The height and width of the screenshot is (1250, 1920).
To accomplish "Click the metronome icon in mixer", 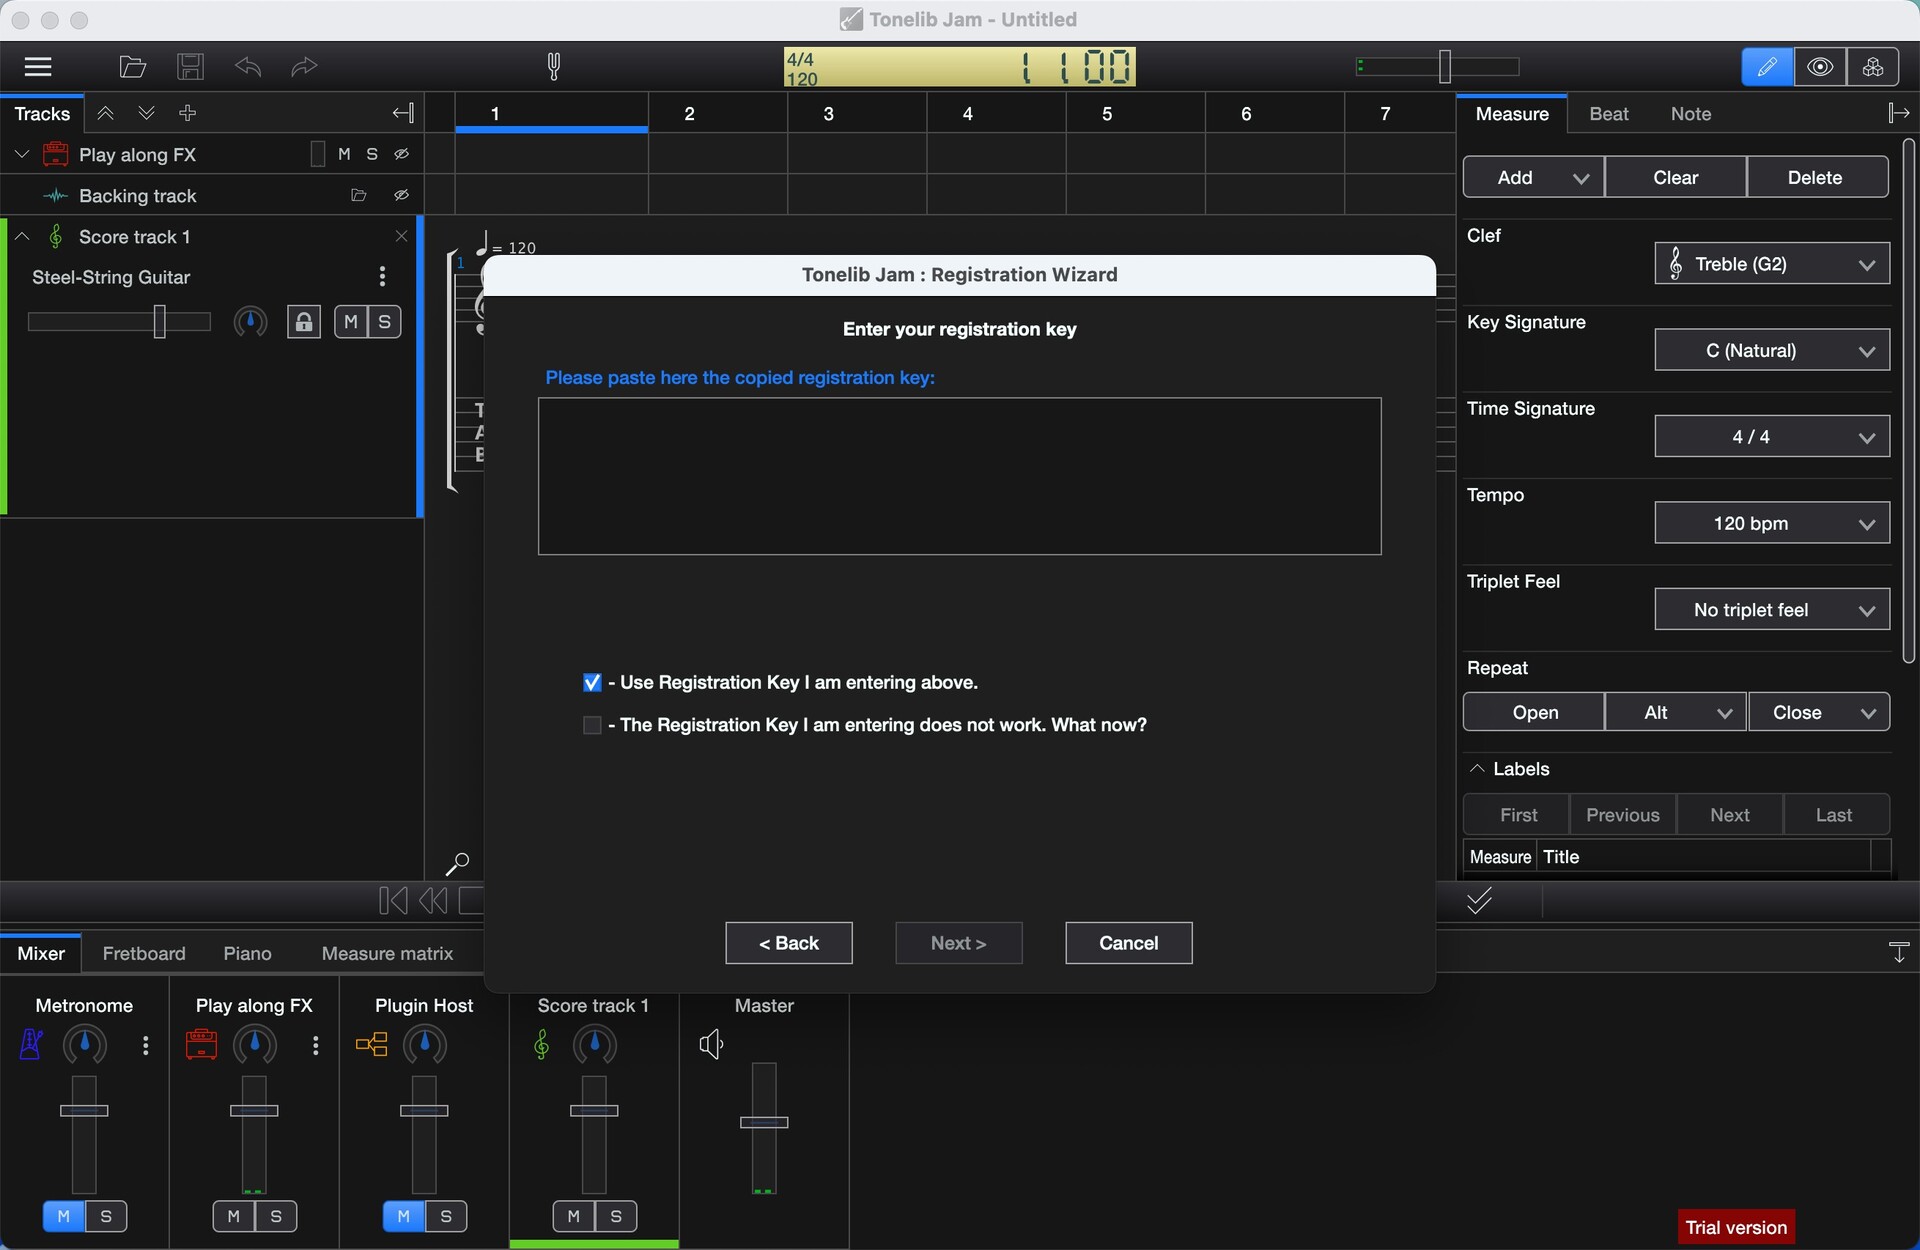I will tap(31, 1045).
